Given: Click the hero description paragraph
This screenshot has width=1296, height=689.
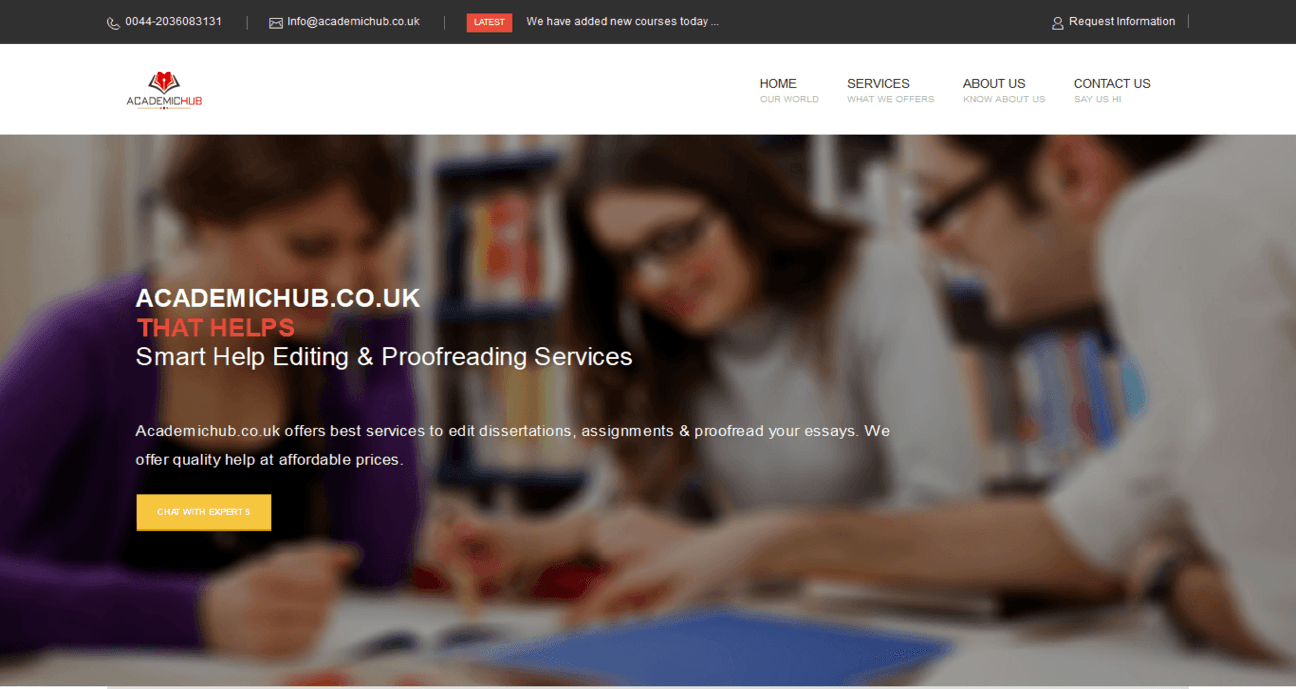Looking at the screenshot, I should coord(513,445).
